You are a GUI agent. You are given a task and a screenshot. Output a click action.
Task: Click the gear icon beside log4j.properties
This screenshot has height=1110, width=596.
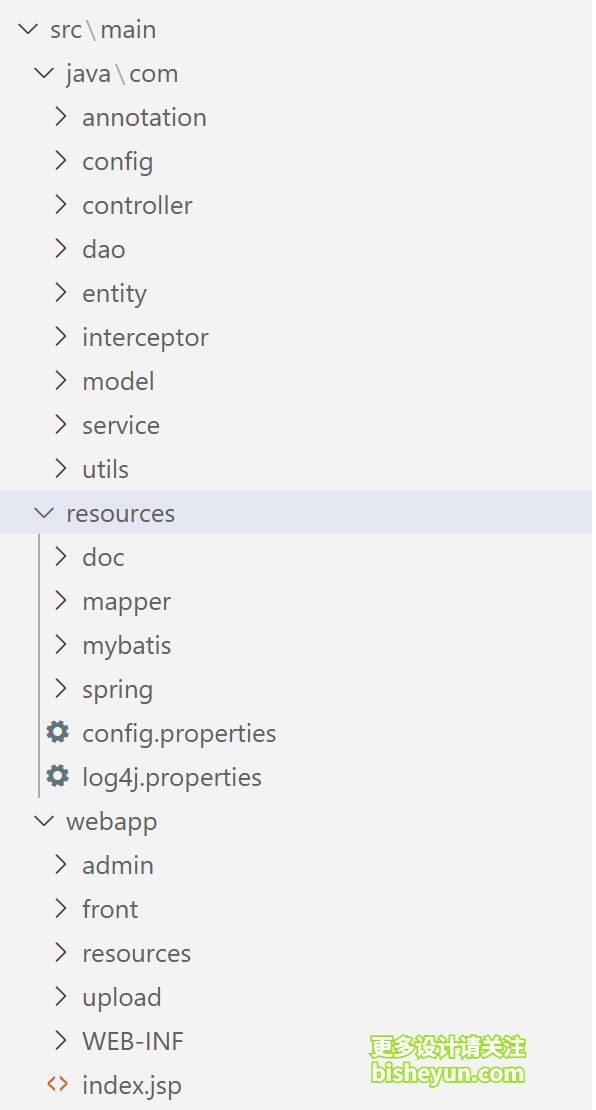click(57, 776)
